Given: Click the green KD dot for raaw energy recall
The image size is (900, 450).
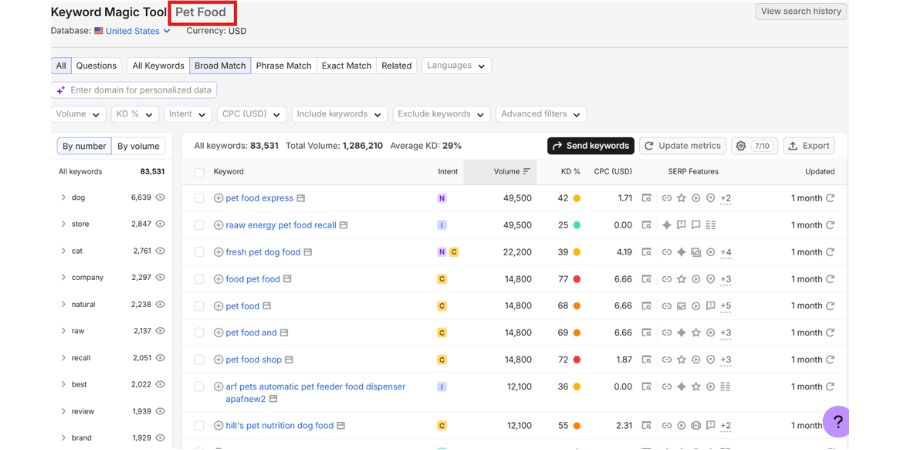Looking at the screenshot, I should pos(576,225).
